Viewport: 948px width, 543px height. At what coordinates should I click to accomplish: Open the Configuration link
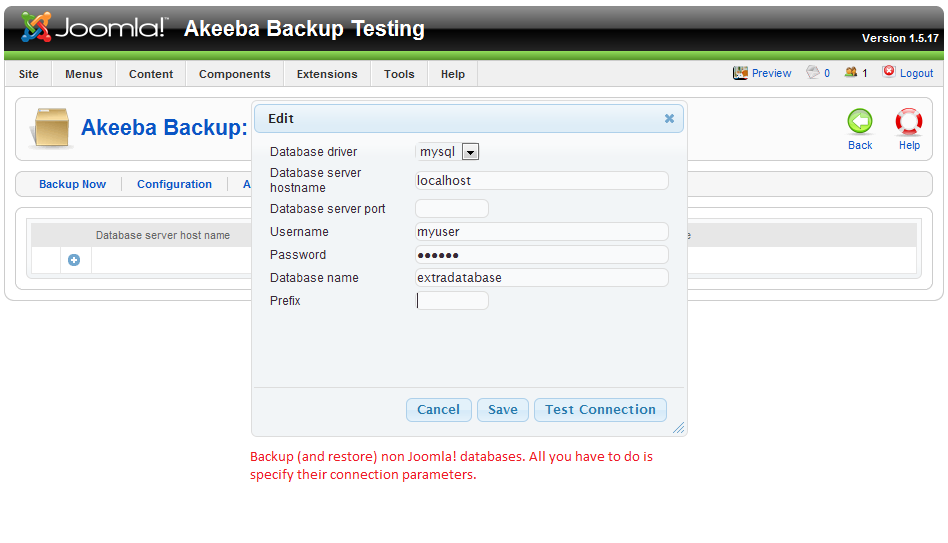[174, 184]
